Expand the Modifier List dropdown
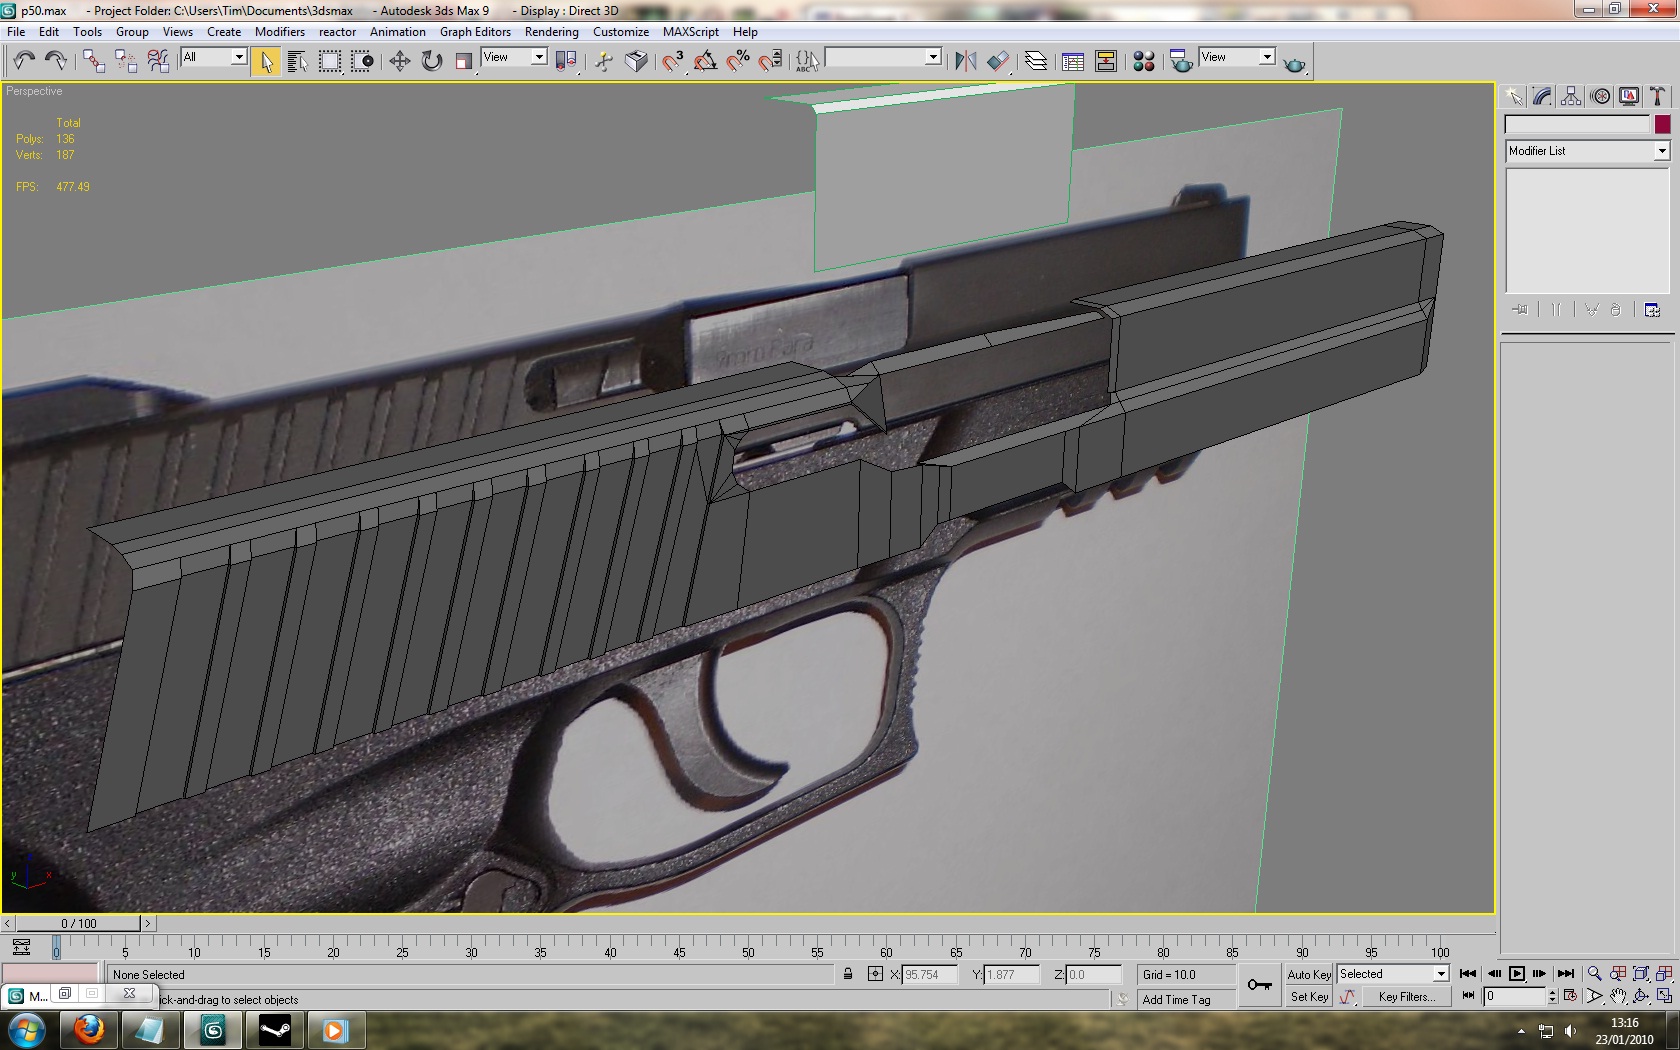1680x1050 pixels. [1661, 151]
